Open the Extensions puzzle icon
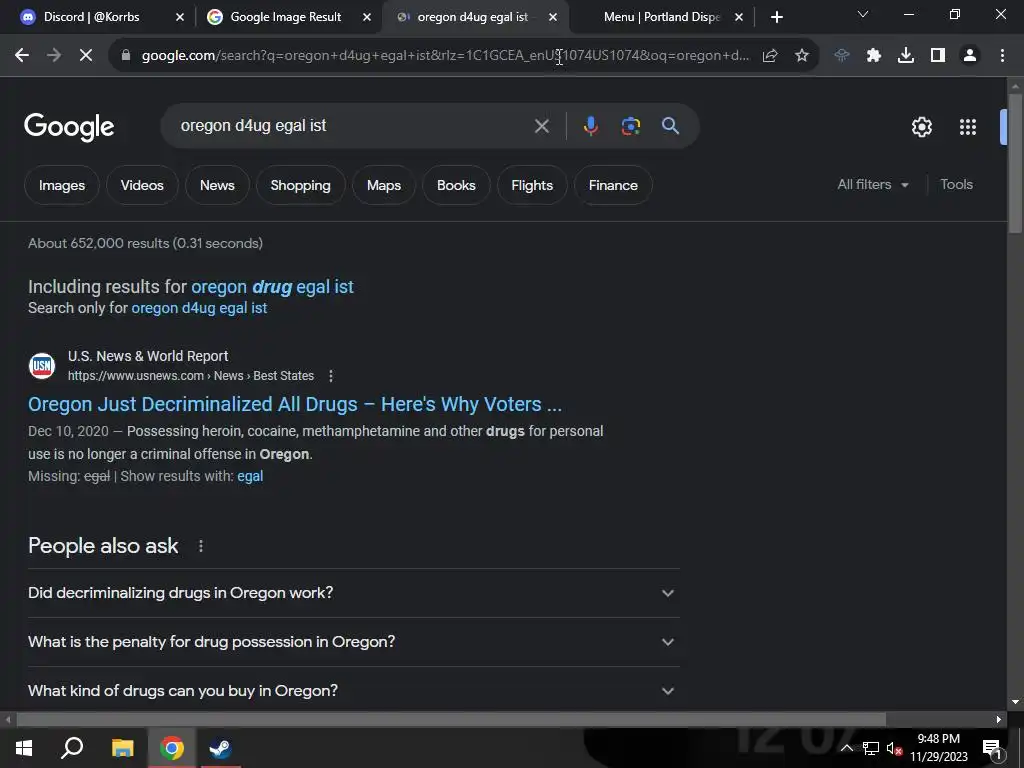 (x=874, y=56)
